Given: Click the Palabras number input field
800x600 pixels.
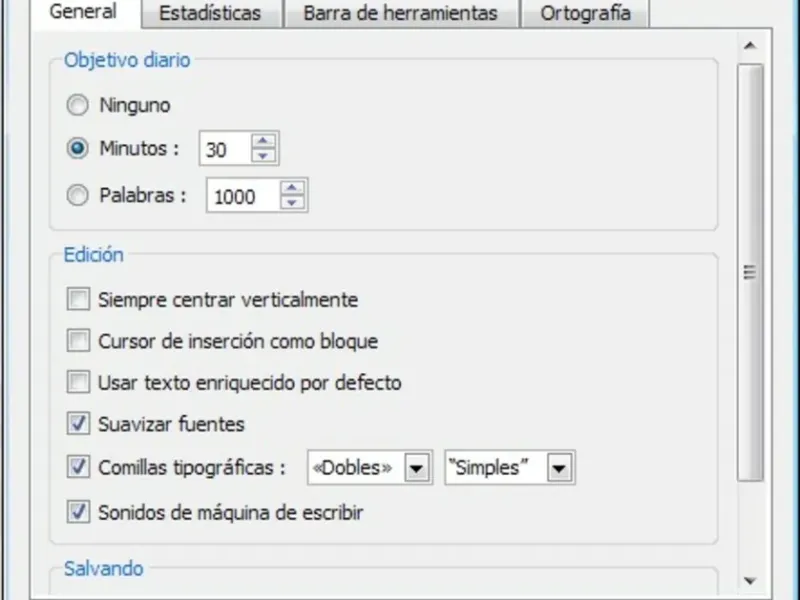Looking at the screenshot, I should point(242,196).
